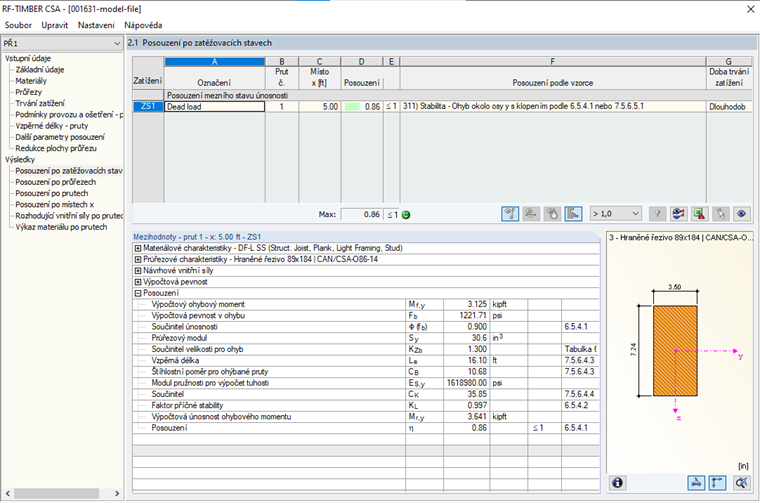Toggle result diagrams color scale icon
760x503 pixels.
point(573,214)
